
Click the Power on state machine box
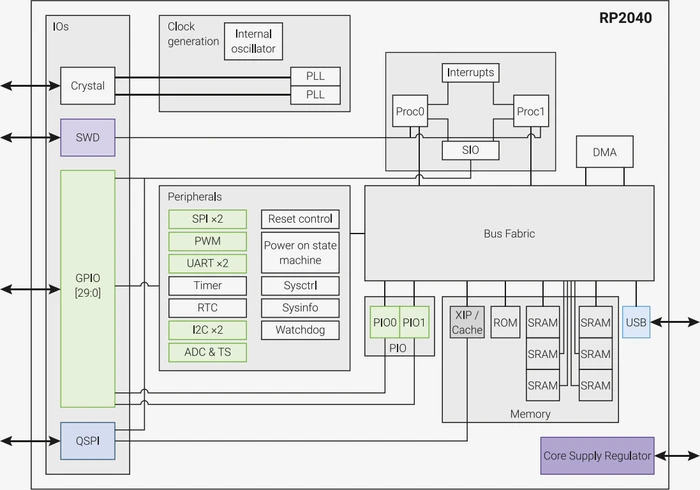pyautogui.click(x=300, y=253)
